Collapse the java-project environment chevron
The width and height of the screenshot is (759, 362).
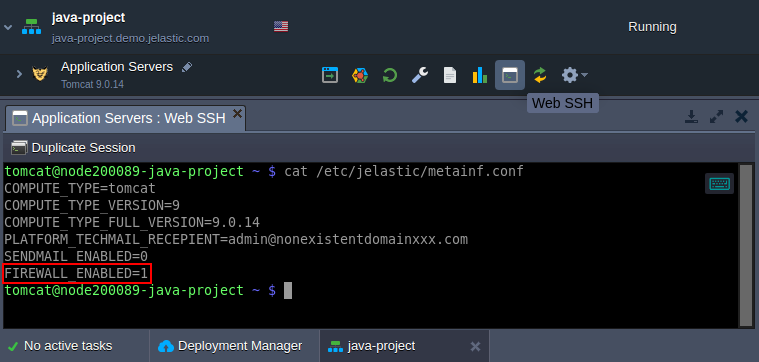click(8, 27)
